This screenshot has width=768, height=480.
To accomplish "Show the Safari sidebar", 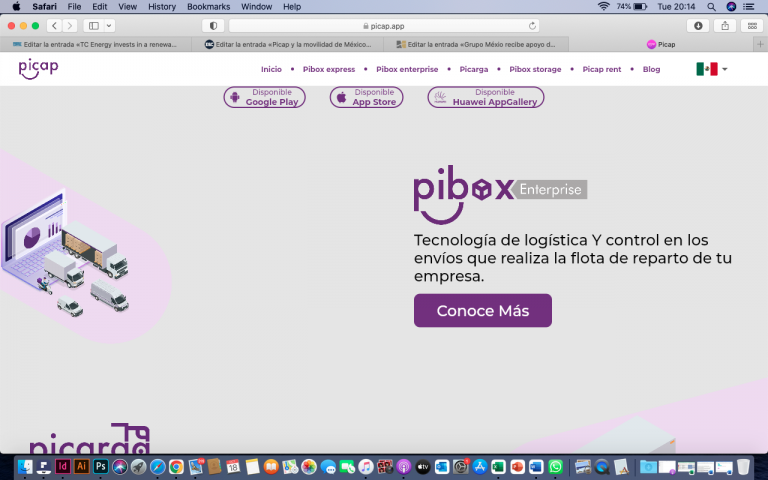I will click(94, 25).
